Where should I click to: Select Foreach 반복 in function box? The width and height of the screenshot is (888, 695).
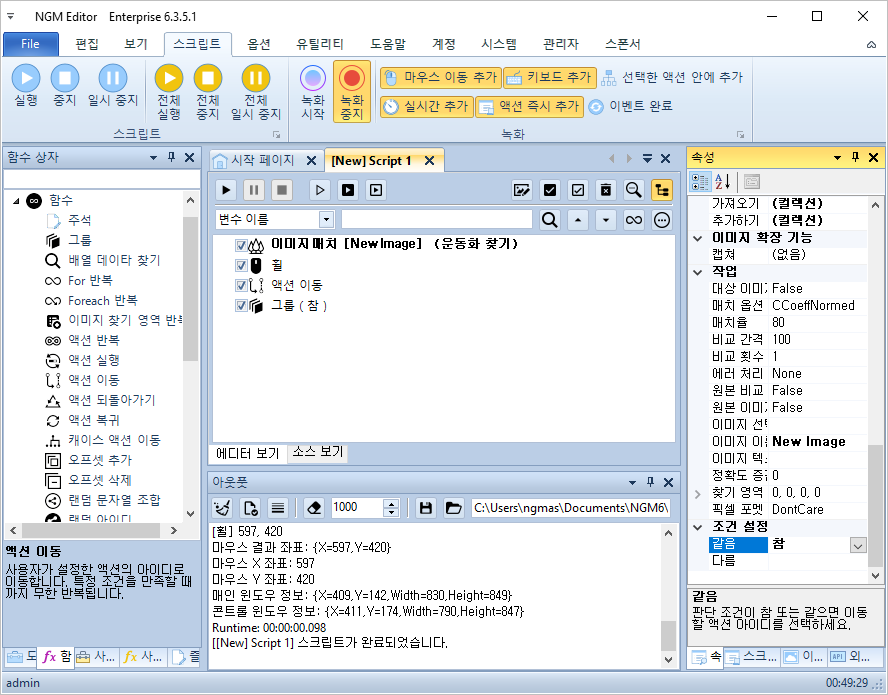tap(103, 301)
